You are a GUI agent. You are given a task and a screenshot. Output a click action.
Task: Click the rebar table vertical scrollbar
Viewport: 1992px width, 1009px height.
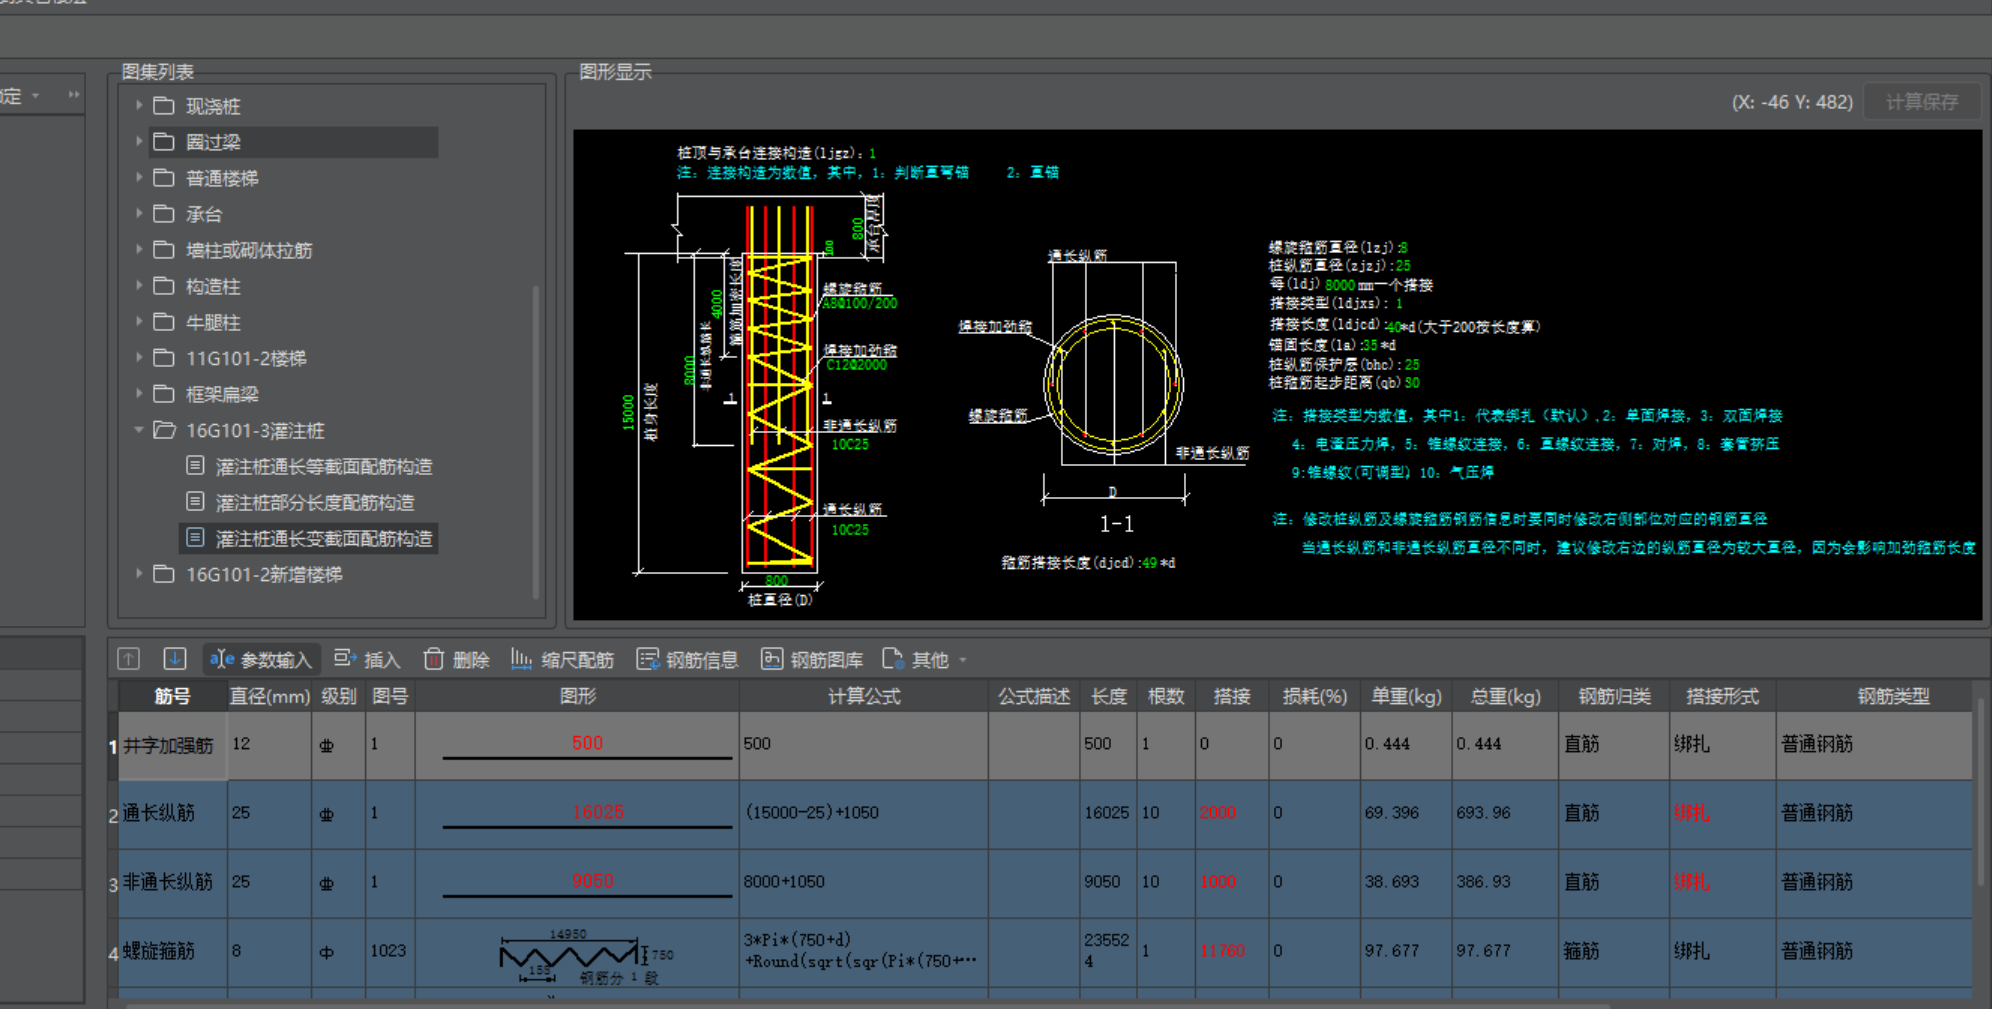pyautogui.click(x=1982, y=790)
